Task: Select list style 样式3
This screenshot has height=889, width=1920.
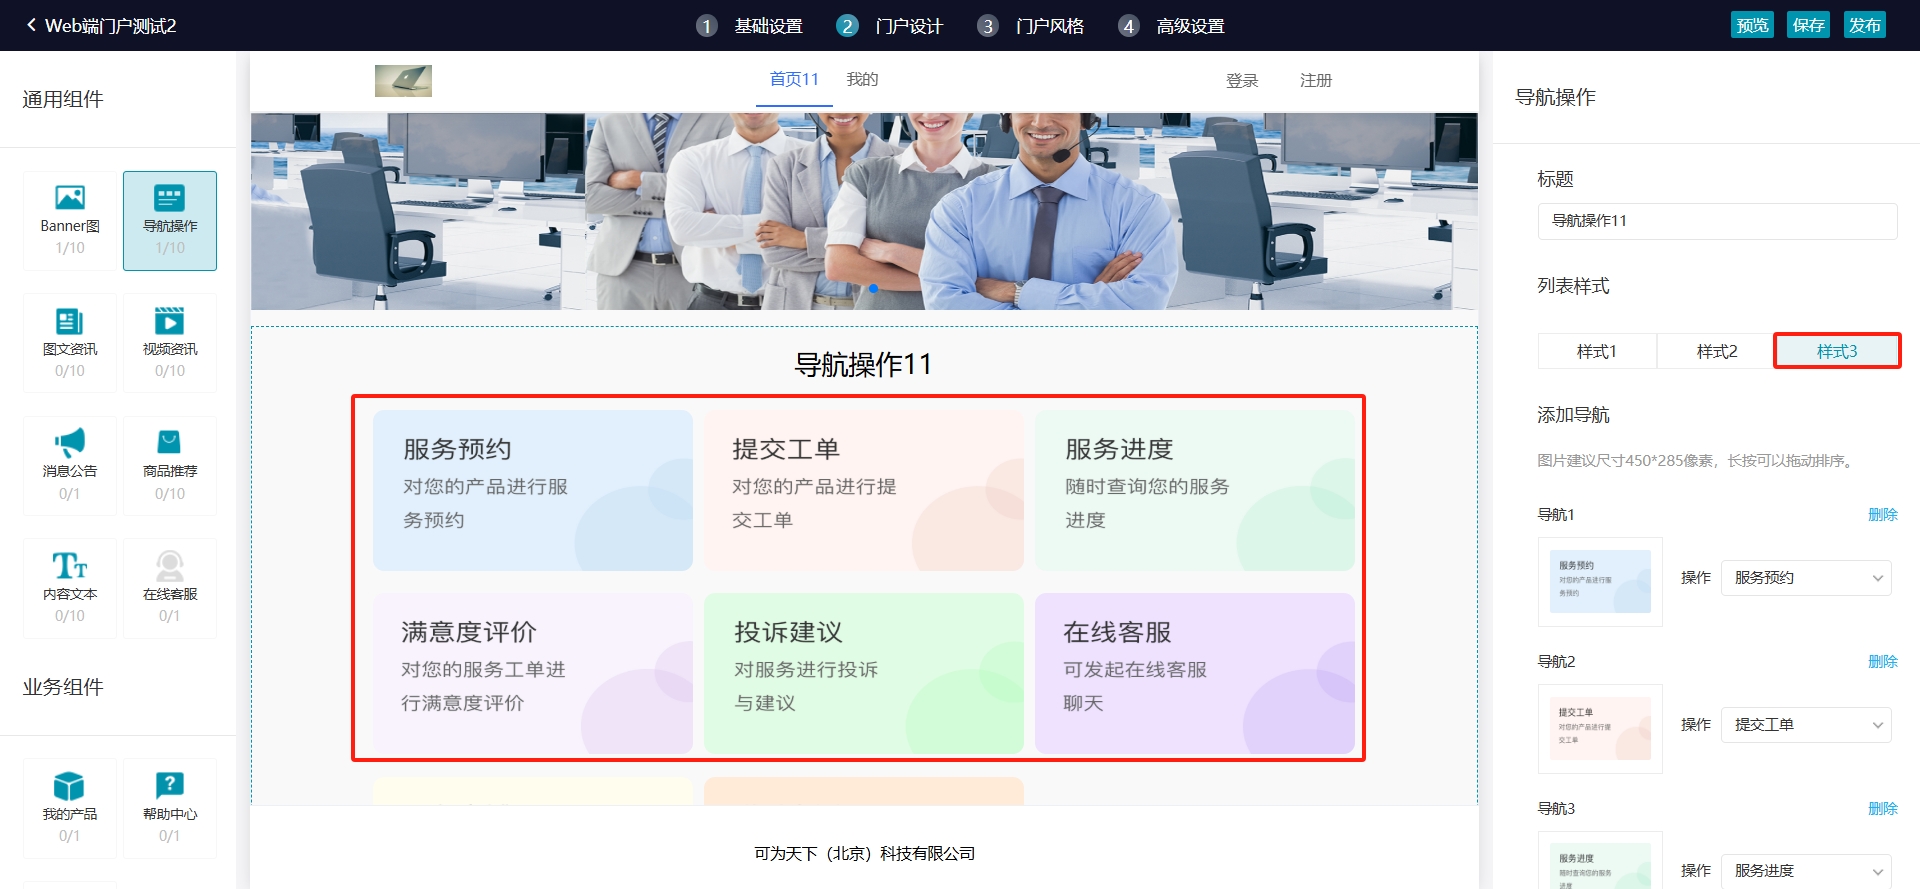Action: (1837, 351)
